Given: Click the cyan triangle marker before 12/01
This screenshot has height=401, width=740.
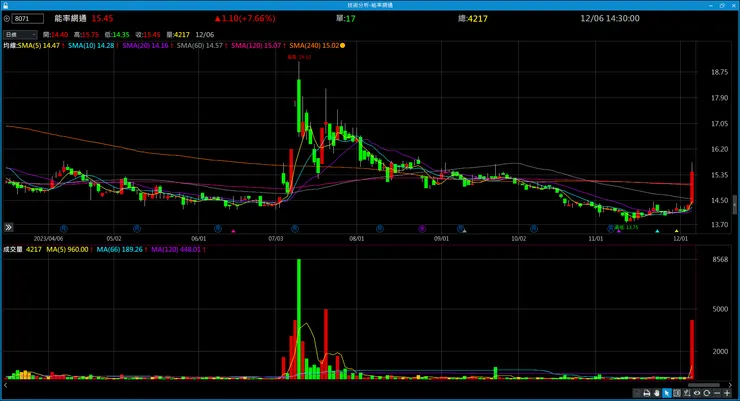Looking at the screenshot, I should tap(657, 231).
